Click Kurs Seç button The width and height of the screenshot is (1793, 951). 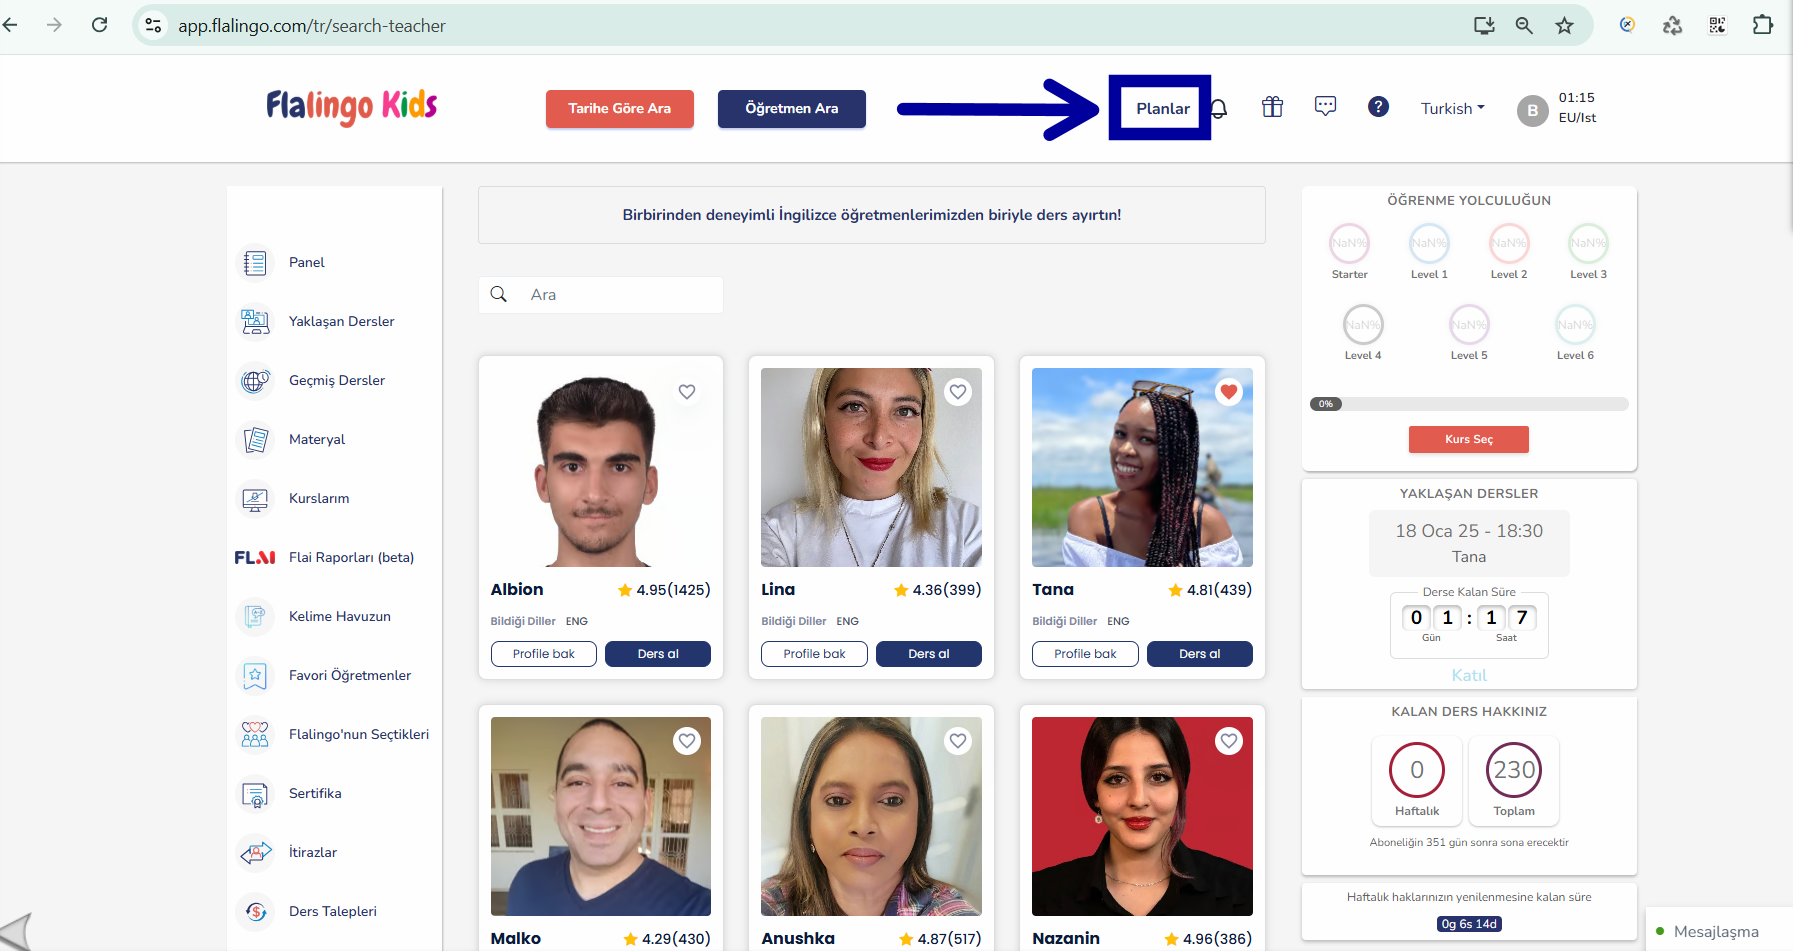[x=1468, y=439]
